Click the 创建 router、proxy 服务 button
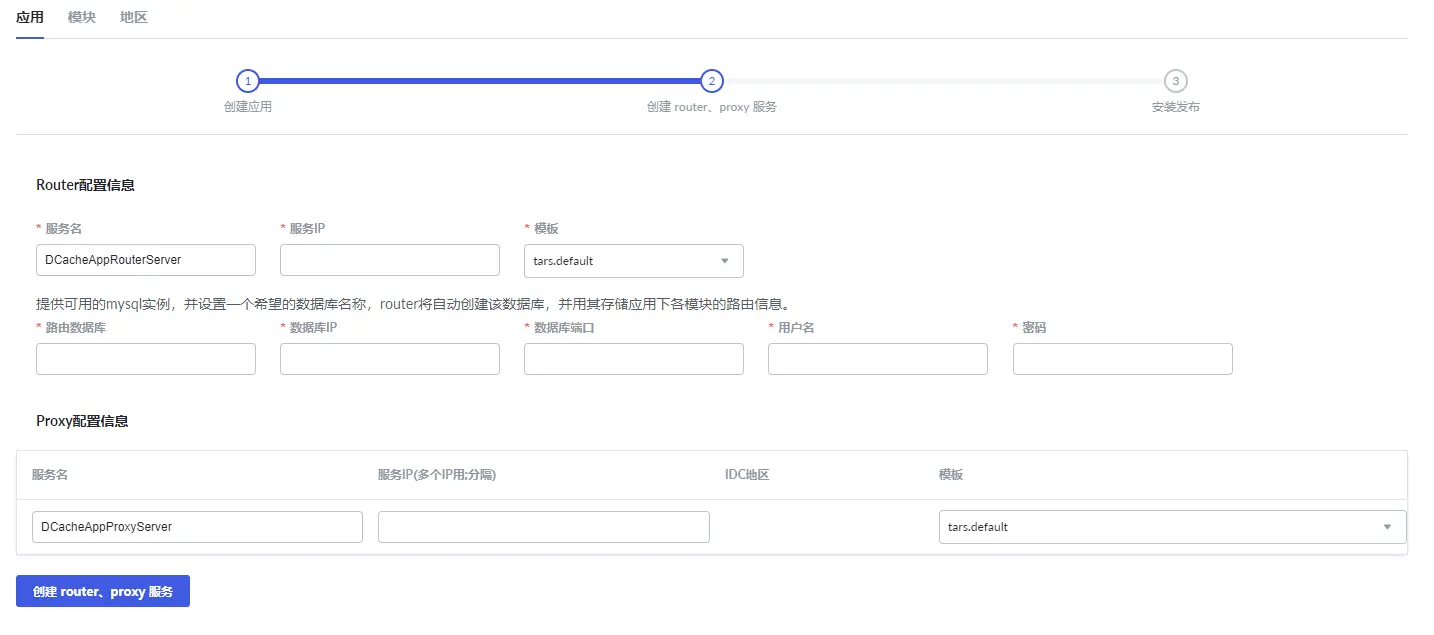 click(103, 591)
